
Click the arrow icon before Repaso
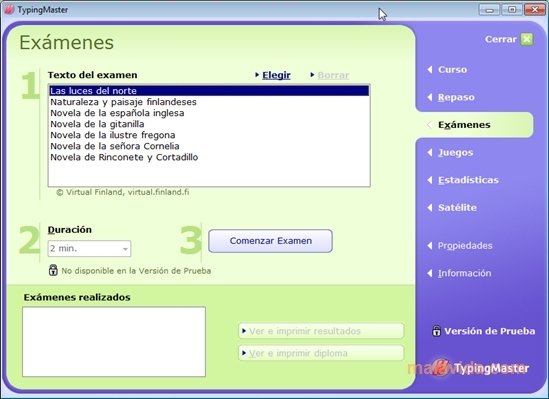(430, 97)
